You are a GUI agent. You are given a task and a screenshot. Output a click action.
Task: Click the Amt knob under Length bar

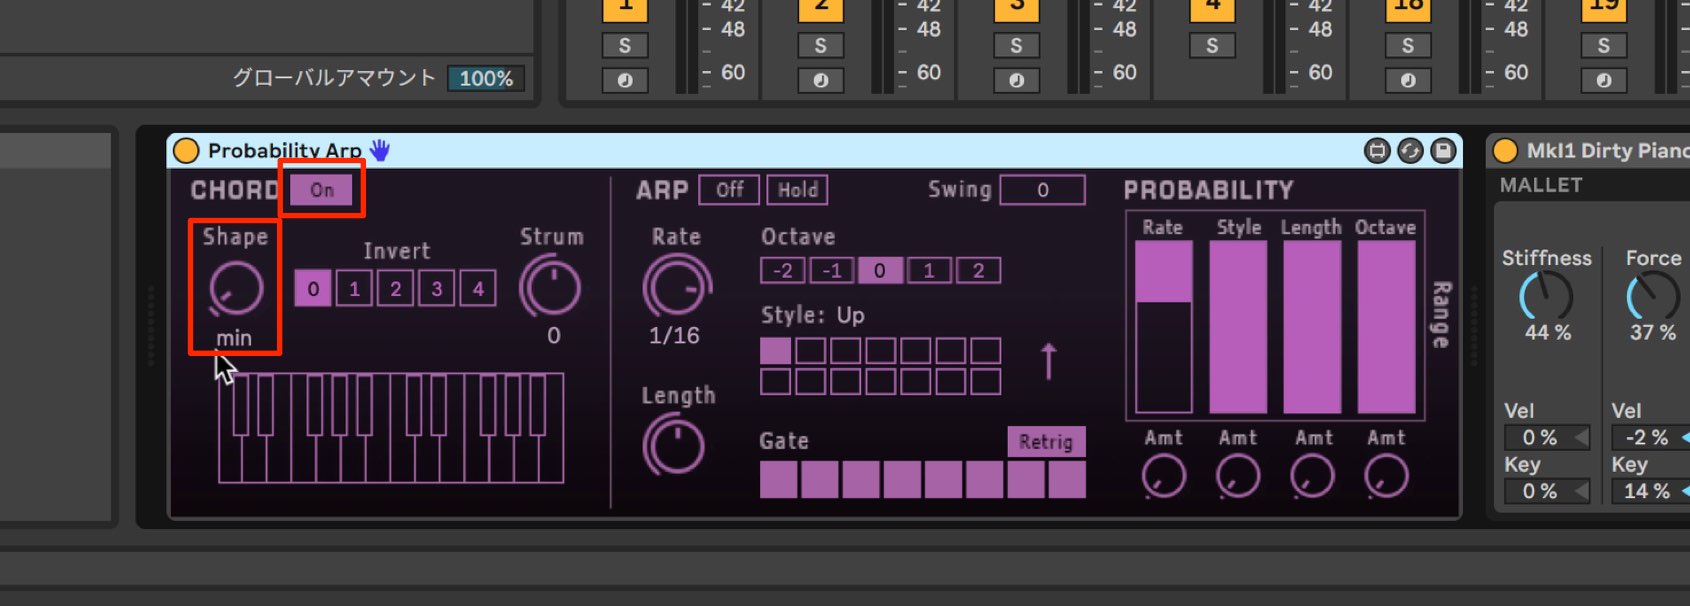click(x=1312, y=476)
